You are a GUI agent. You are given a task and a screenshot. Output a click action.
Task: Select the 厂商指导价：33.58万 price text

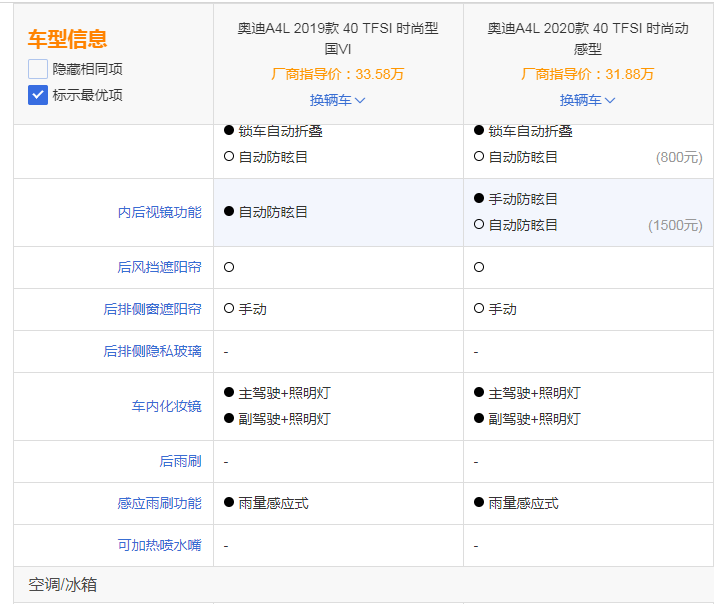coord(338,74)
